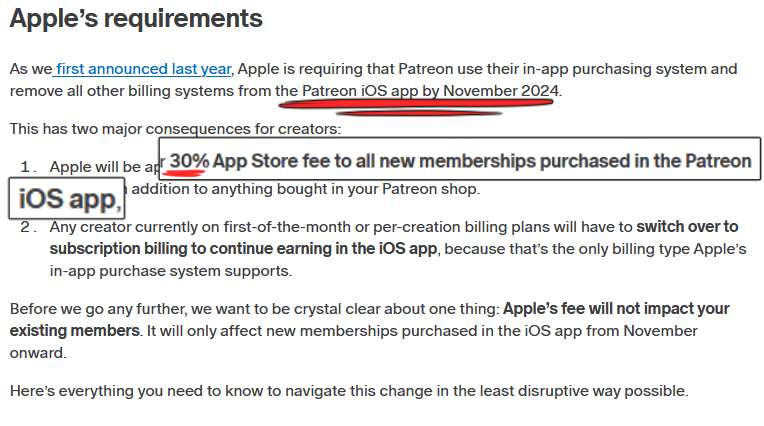
Task: Open the "first announced last year" link
Action: [144, 69]
